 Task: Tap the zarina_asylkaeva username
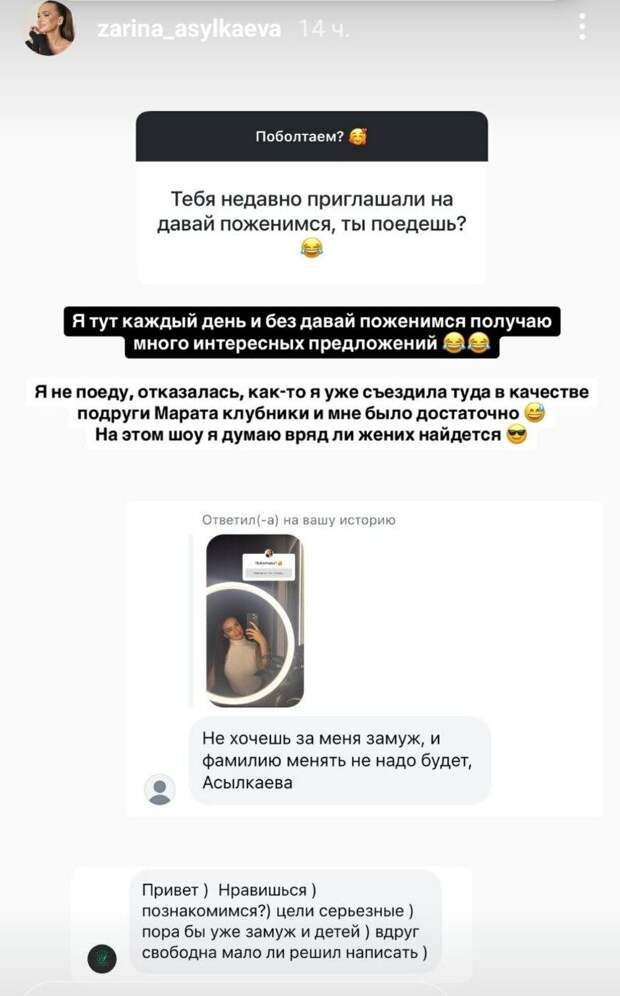(x=189, y=29)
